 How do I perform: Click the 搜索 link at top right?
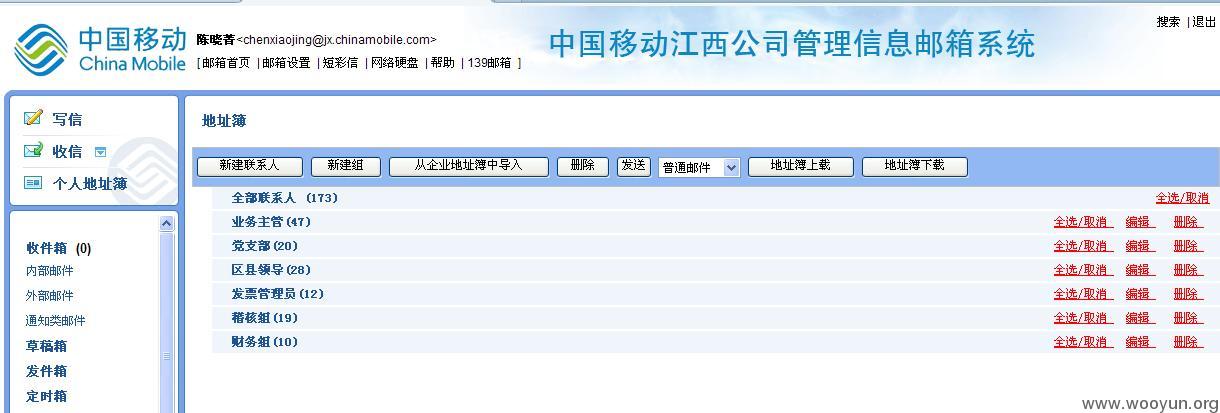[1168, 21]
